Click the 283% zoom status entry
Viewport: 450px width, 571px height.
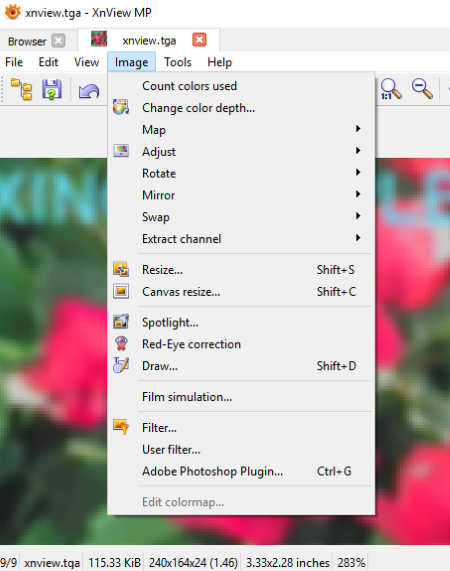351,563
